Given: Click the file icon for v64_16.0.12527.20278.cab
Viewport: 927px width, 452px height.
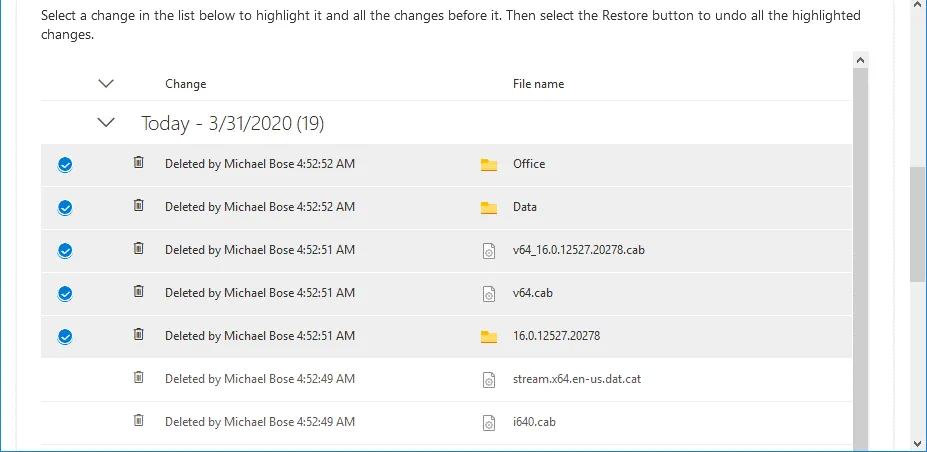Looking at the screenshot, I should point(488,251).
